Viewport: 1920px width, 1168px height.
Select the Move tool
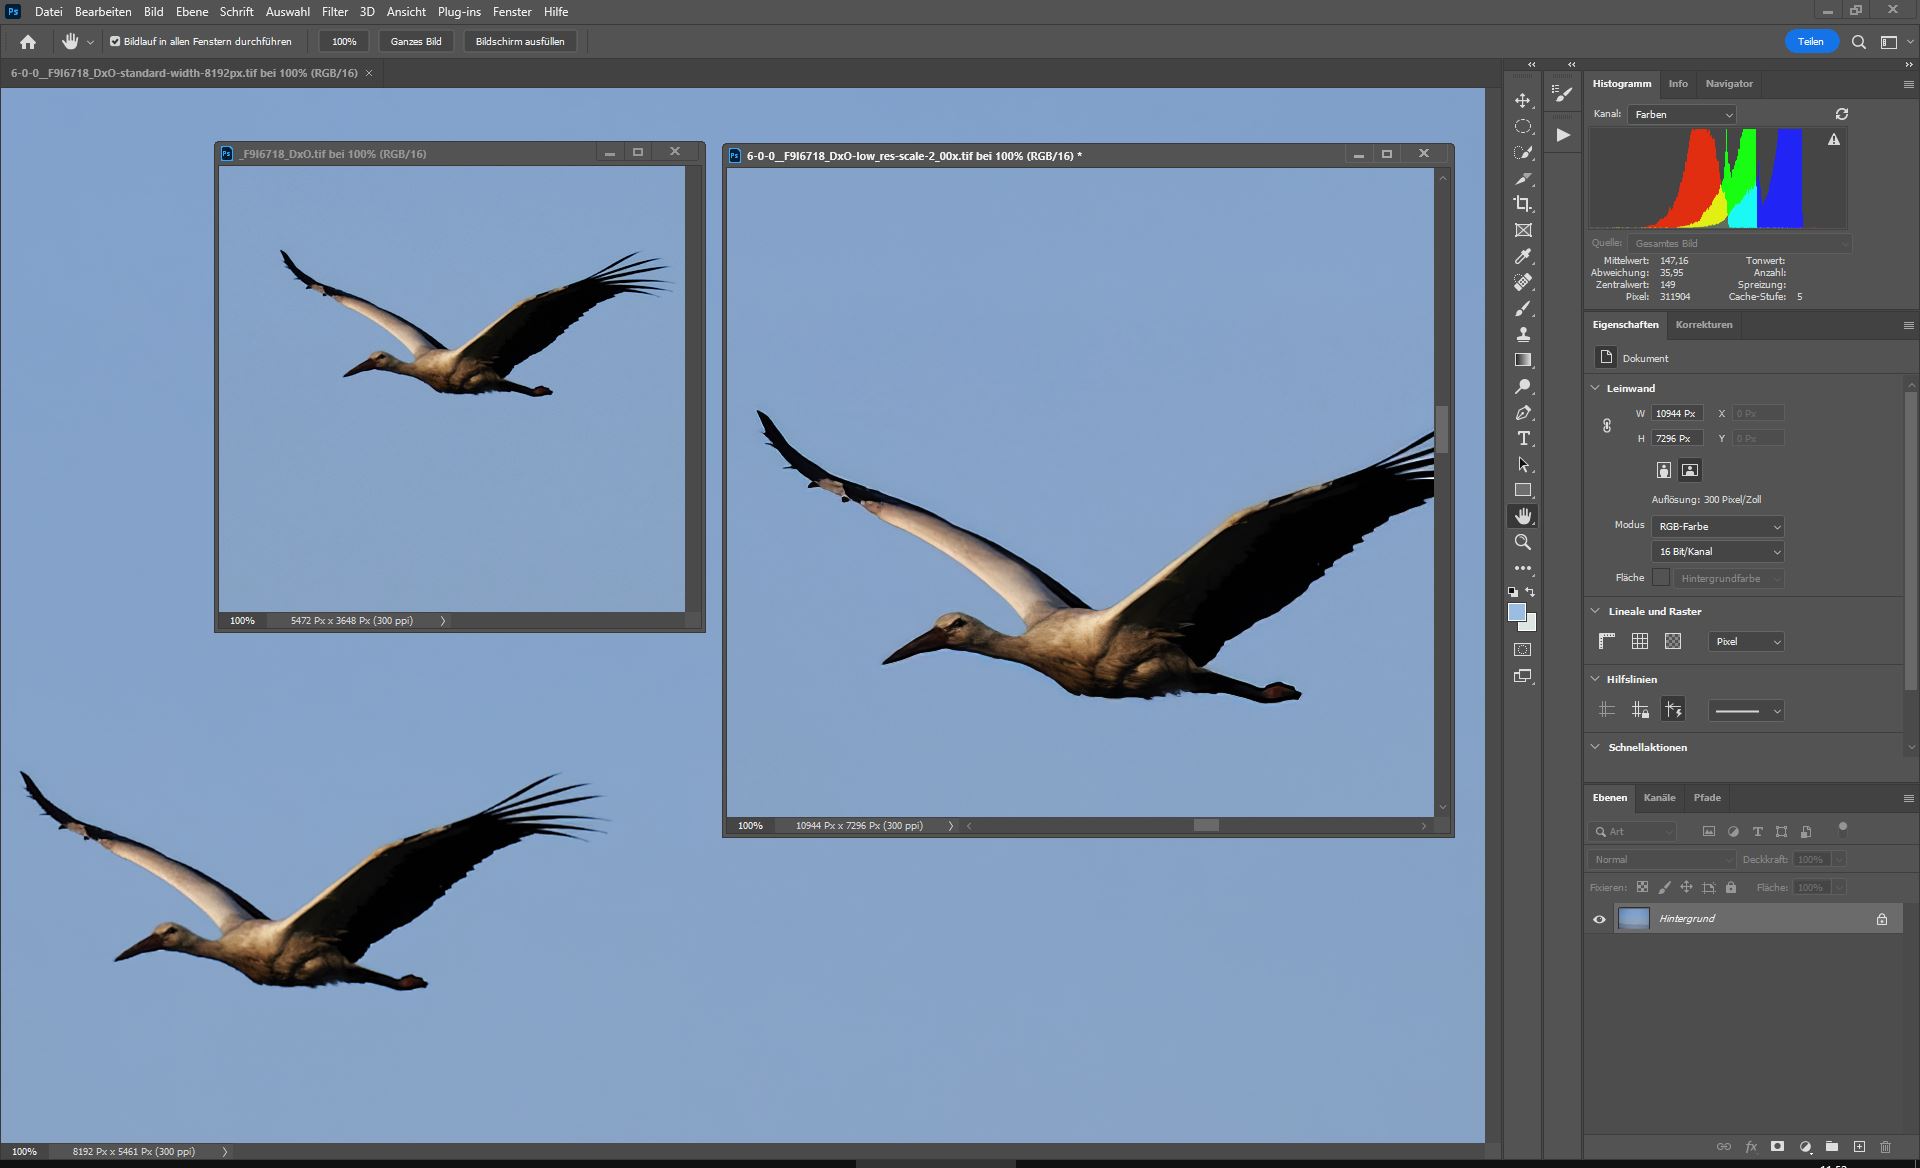(1522, 101)
